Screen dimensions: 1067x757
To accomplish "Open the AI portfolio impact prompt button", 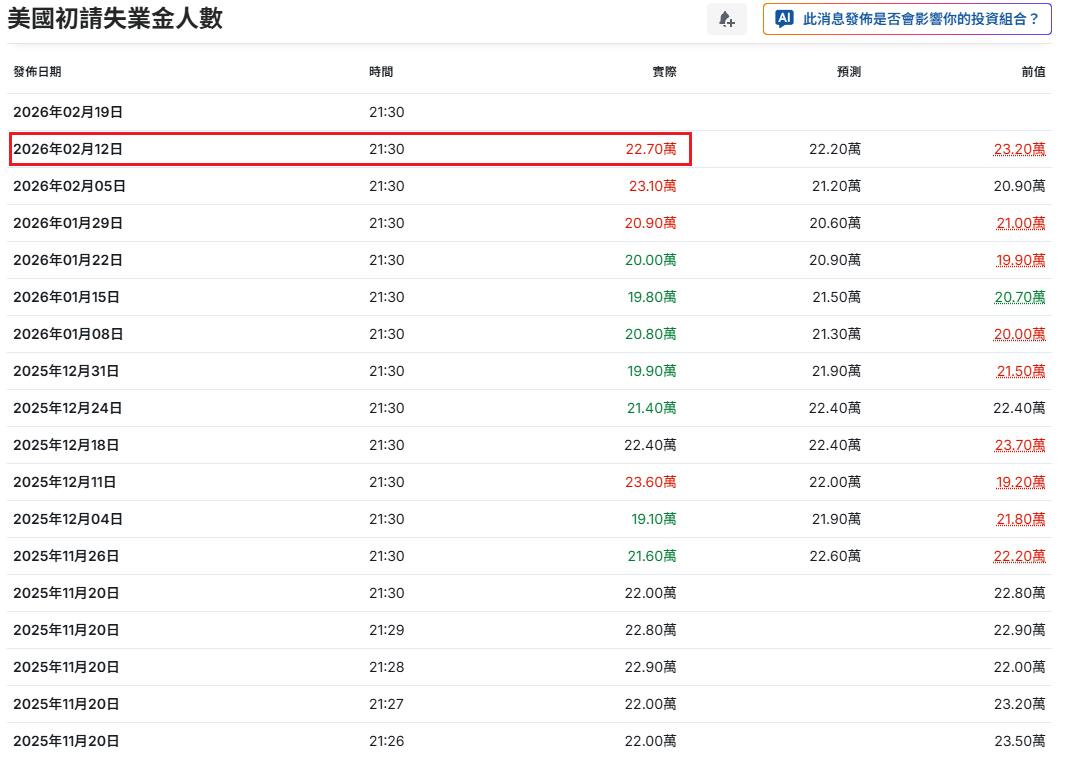I will pos(907,19).
